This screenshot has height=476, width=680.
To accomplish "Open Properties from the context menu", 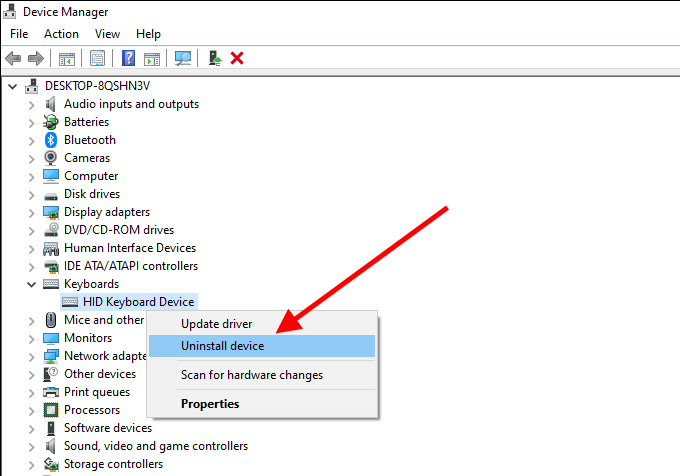I will 262,404.
